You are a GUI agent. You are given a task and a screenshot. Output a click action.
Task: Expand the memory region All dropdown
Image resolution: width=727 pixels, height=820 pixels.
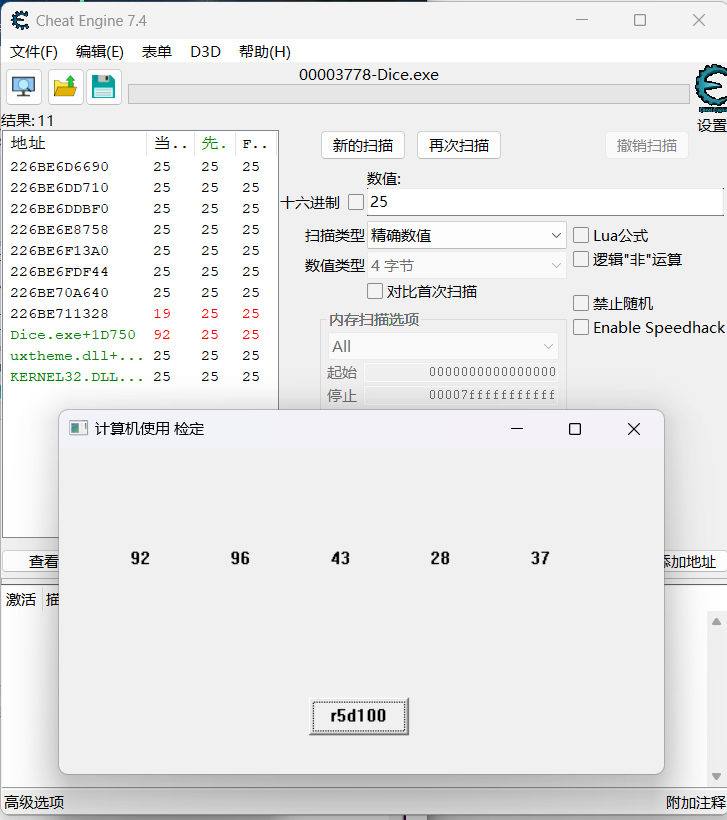443,346
